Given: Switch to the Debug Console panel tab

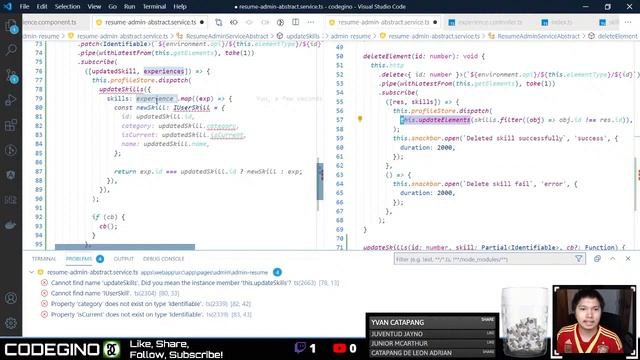Looking at the screenshot, I should (x=164, y=259).
